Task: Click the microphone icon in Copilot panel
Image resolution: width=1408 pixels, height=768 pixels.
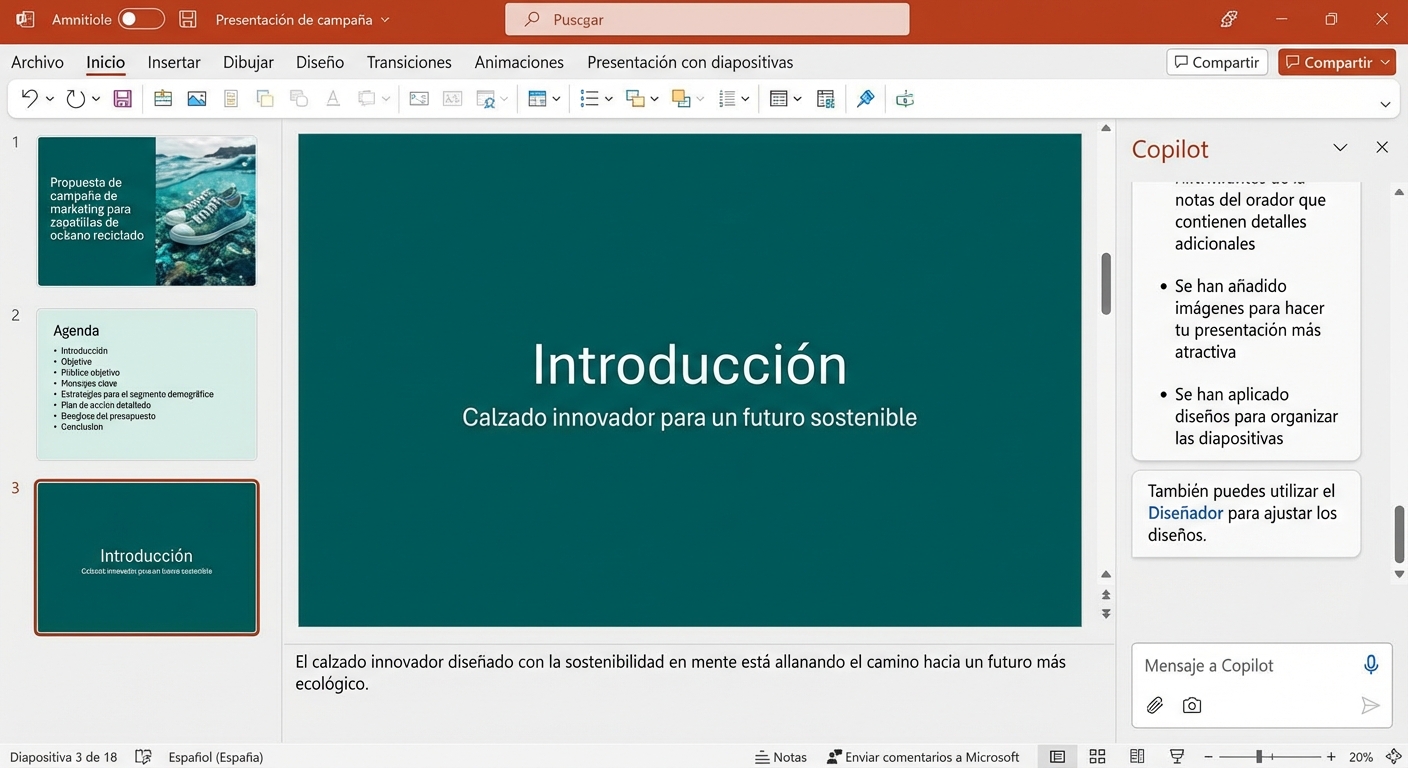Action: (x=1371, y=664)
